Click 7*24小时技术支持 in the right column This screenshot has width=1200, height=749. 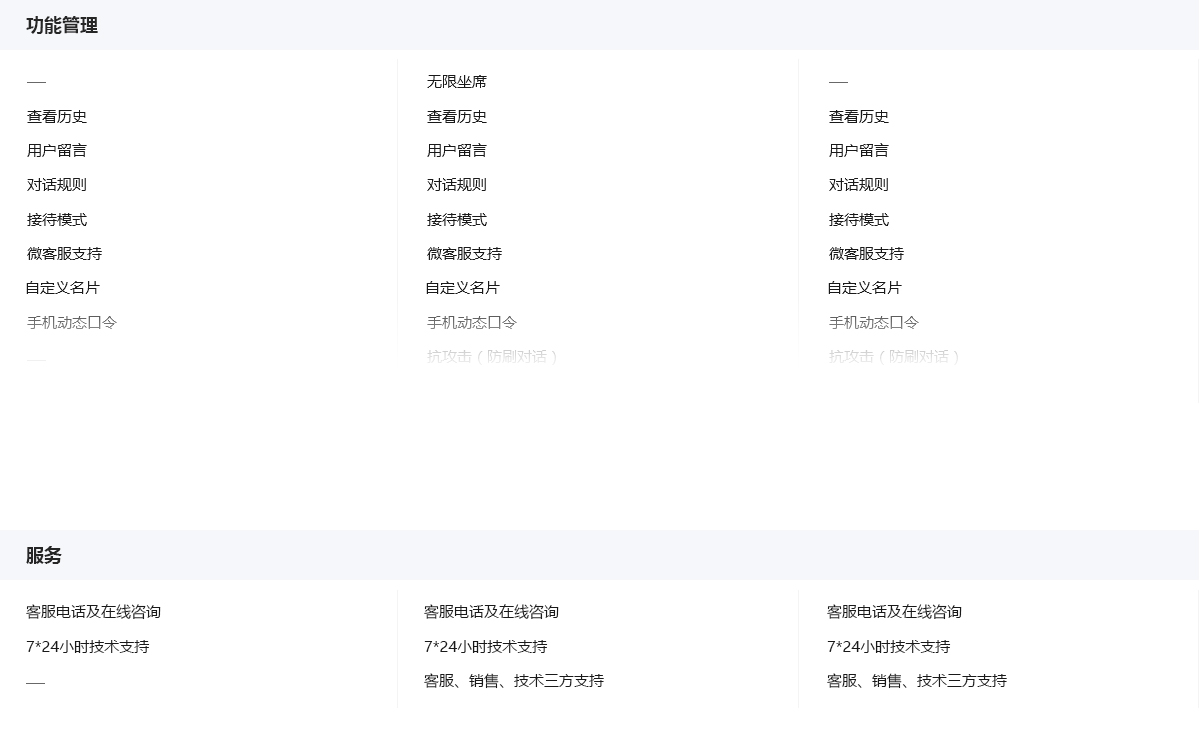888,647
